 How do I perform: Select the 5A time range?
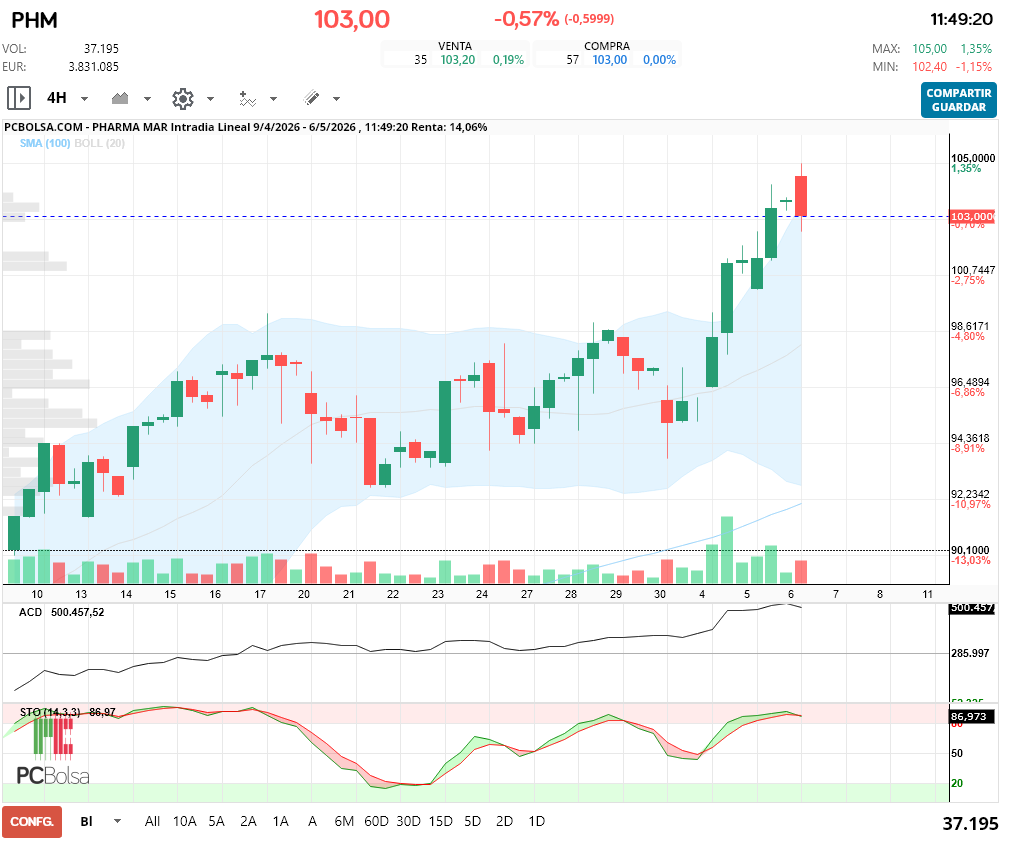pyautogui.click(x=216, y=821)
